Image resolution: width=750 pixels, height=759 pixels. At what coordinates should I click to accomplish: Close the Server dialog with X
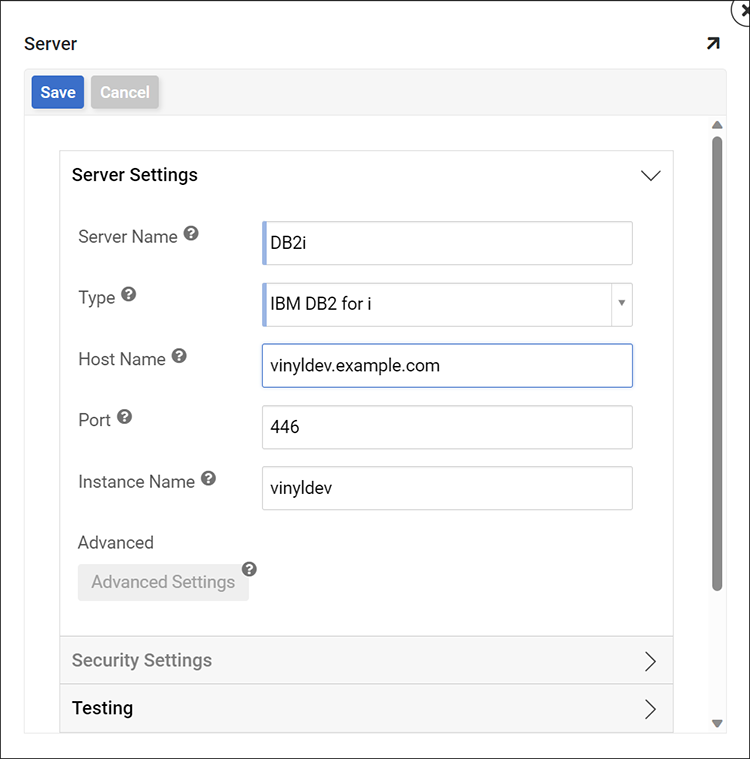tap(741, 6)
